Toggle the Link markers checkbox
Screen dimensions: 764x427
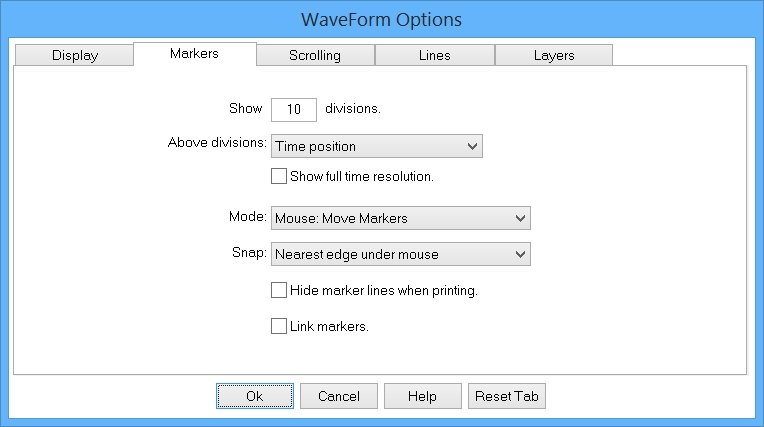pyautogui.click(x=279, y=326)
